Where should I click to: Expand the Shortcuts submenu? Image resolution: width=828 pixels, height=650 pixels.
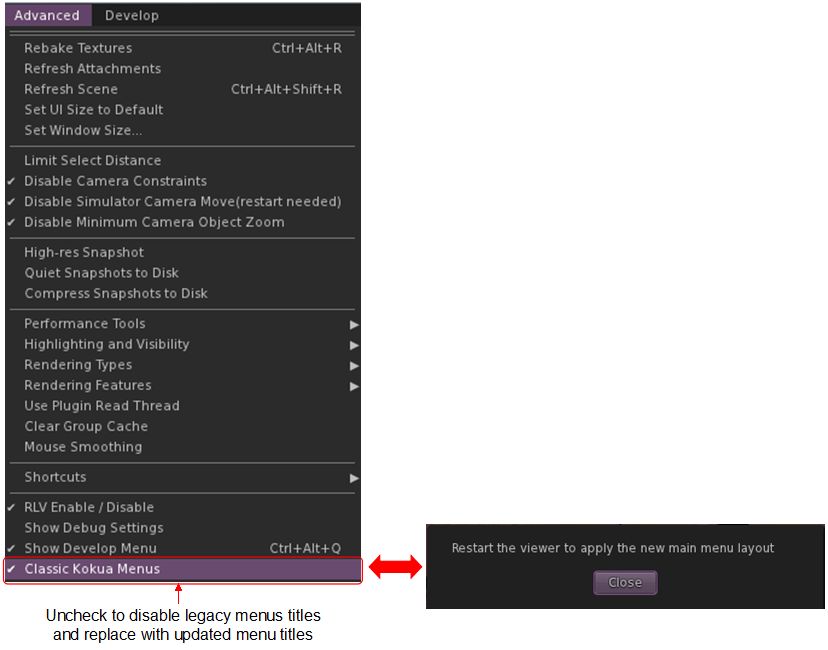(x=55, y=477)
